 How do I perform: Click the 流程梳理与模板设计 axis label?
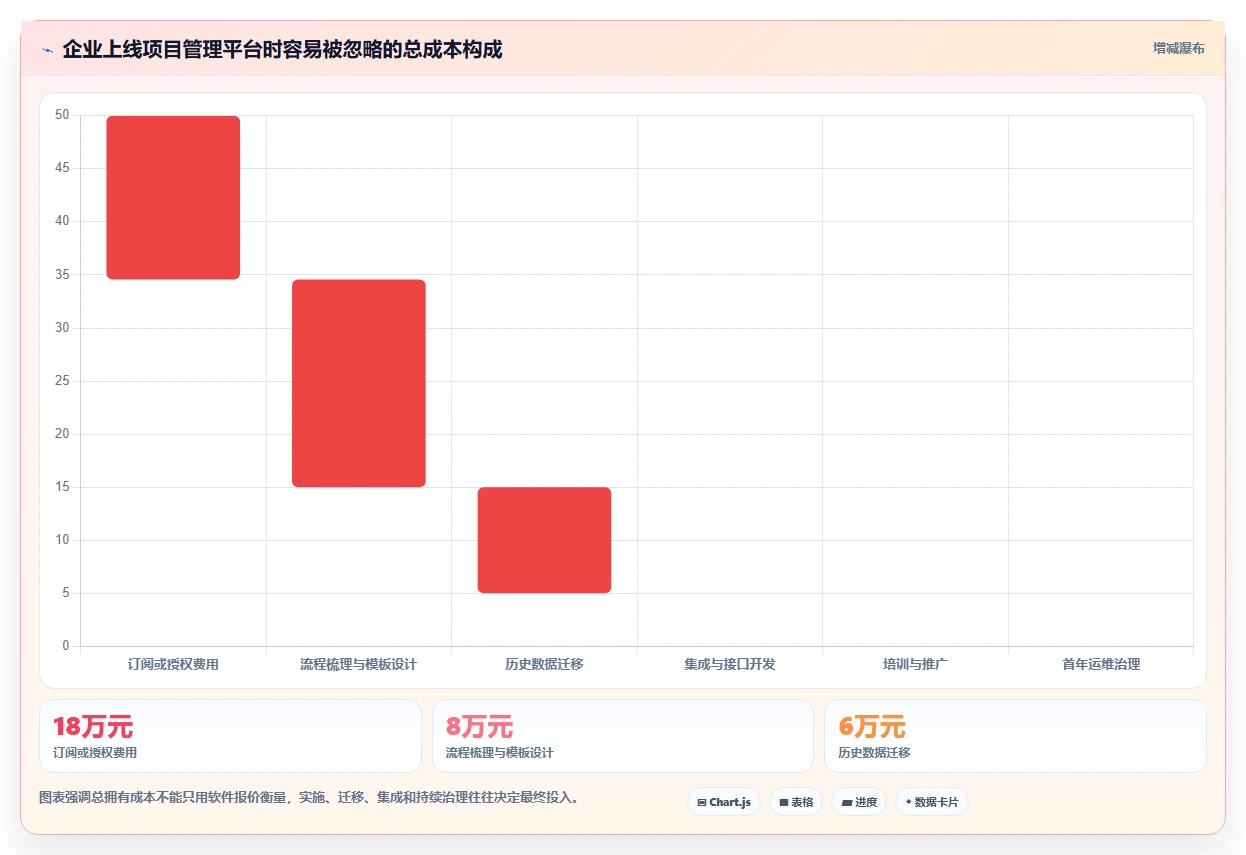359,664
